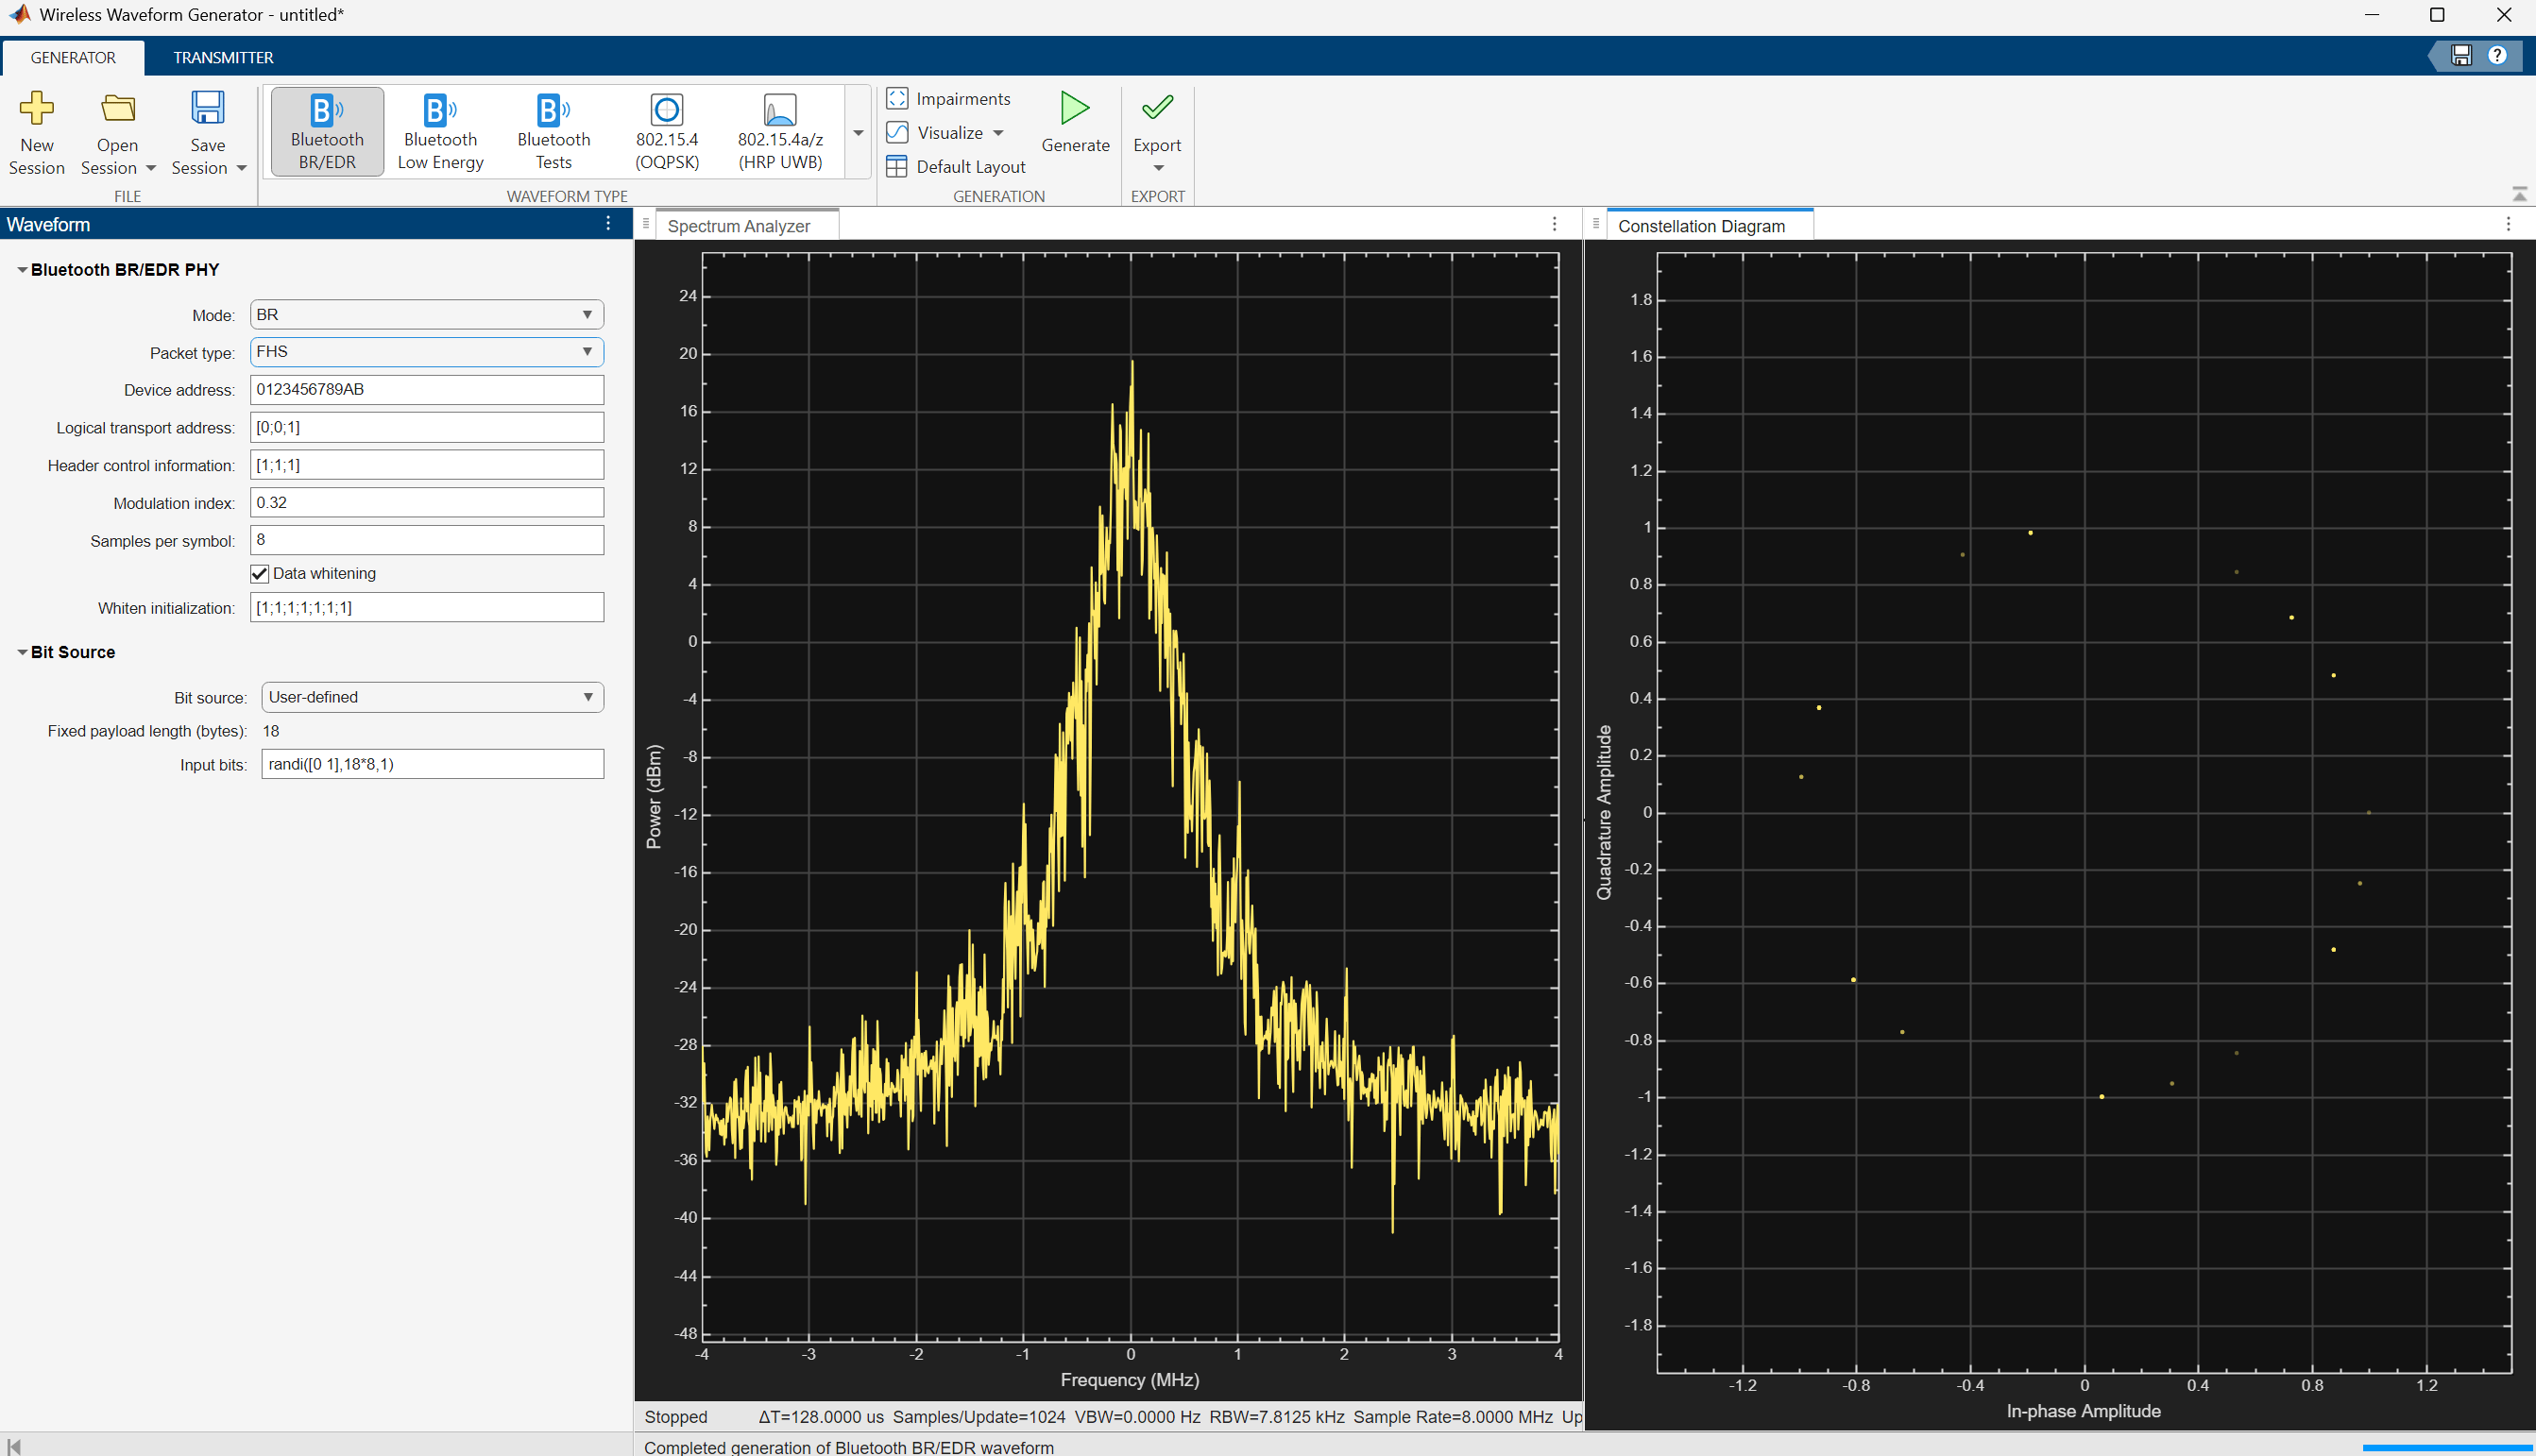Click the Header control information field
The width and height of the screenshot is (2536, 1456).
tap(426, 465)
